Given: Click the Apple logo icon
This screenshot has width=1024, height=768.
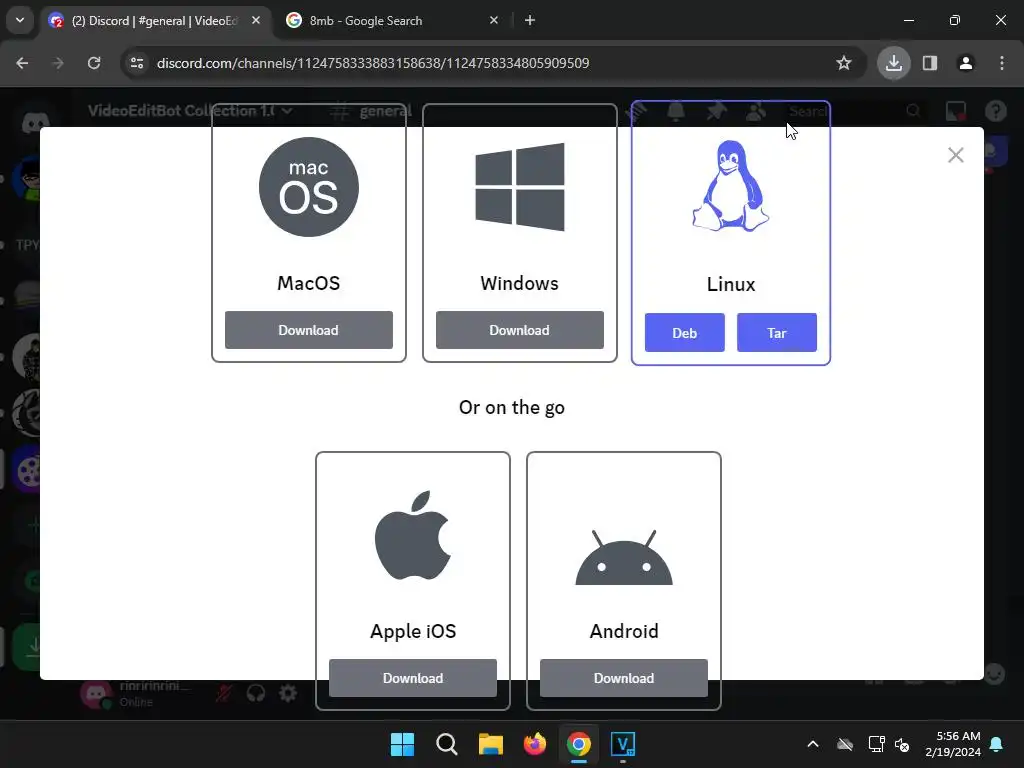Looking at the screenshot, I should click(413, 535).
